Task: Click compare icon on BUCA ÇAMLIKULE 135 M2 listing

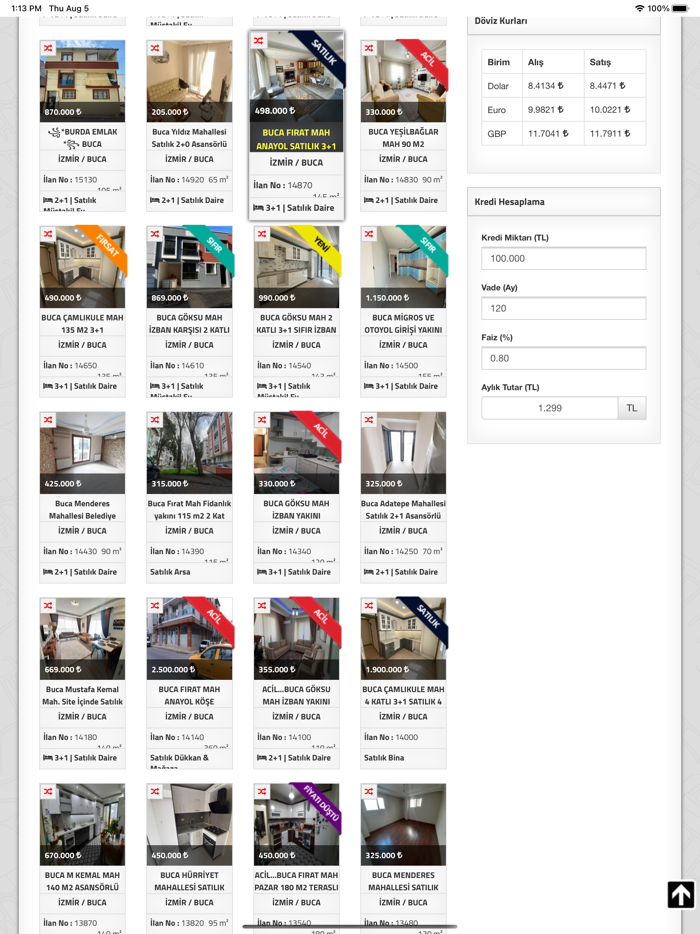Action: pyautogui.click(x=48, y=234)
